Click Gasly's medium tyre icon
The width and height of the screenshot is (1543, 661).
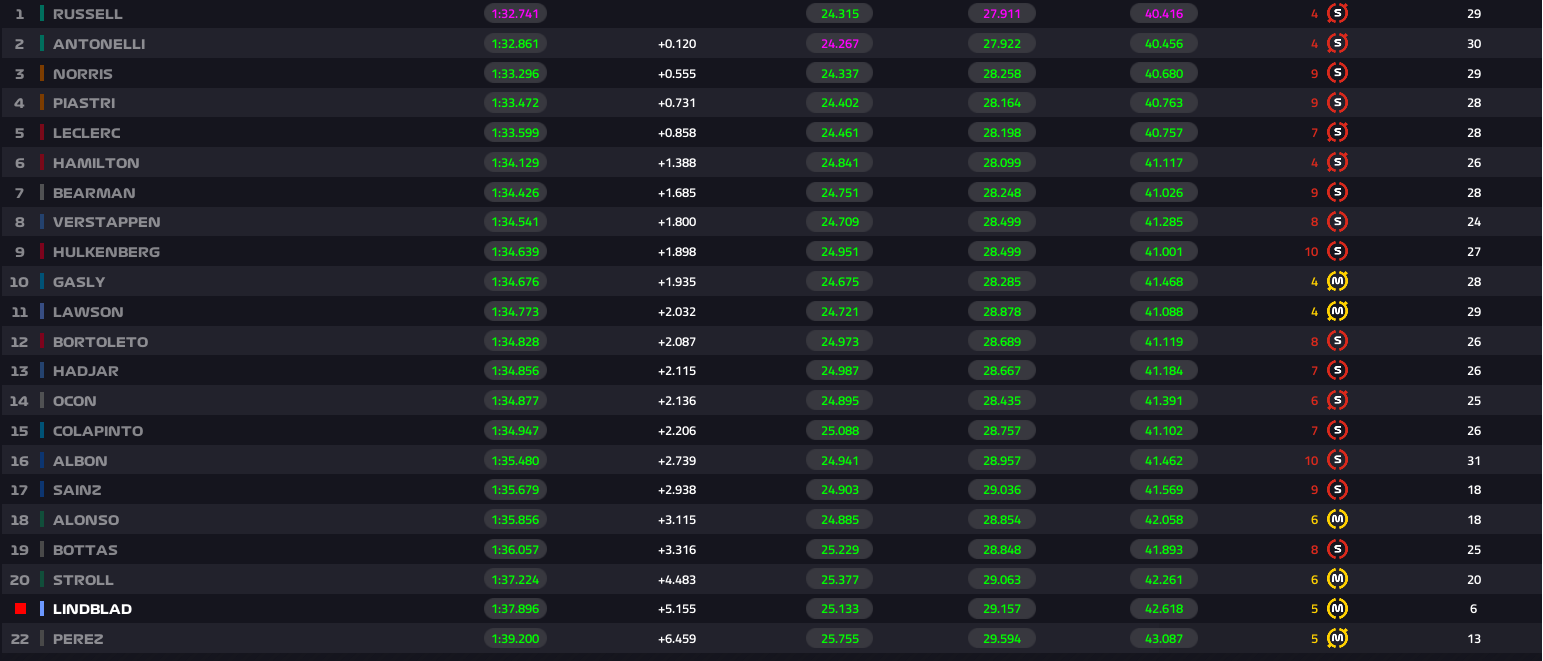pyautogui.click(x=1337, y=282)
